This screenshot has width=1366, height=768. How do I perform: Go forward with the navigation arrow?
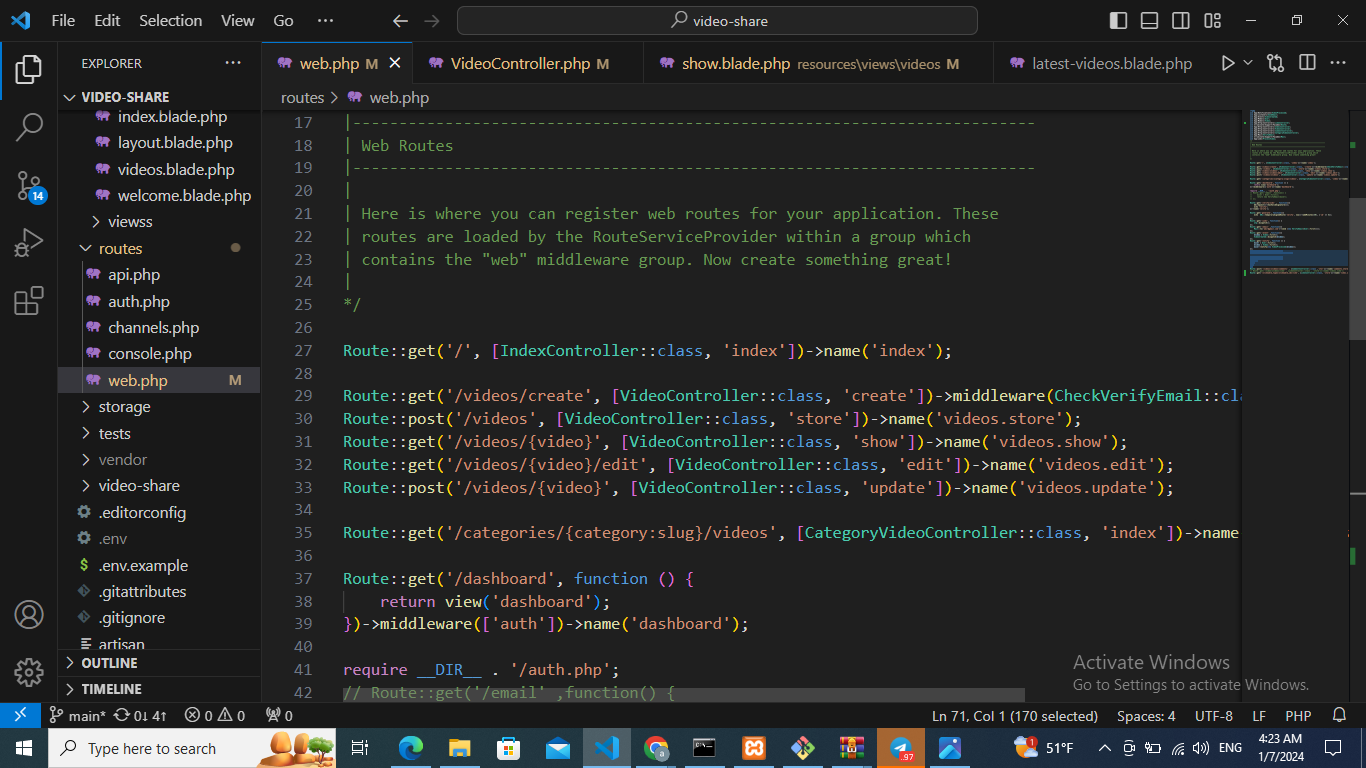pyautogui.click(x=432, y=20)
